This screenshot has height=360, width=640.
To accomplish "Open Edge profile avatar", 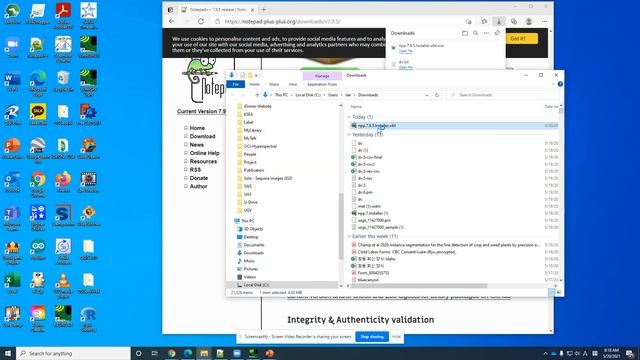I will point(529,22).
